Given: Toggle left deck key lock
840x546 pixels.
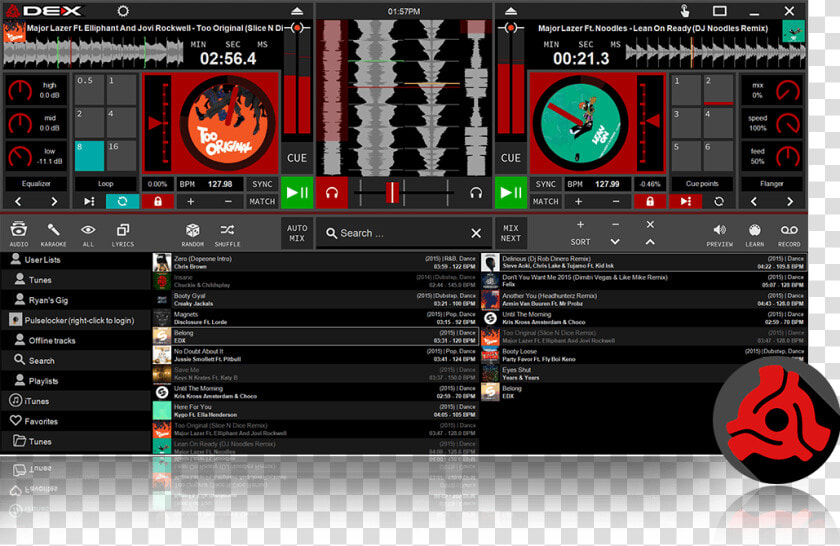Looking at the screenshot, I should [158, 201].
